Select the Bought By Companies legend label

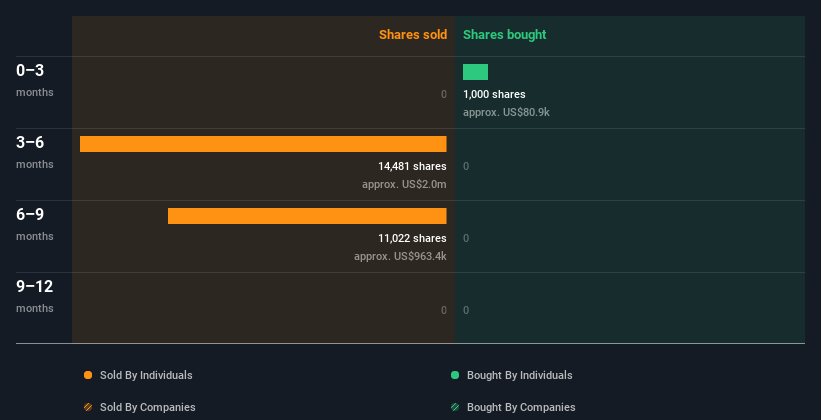point(521,407)
